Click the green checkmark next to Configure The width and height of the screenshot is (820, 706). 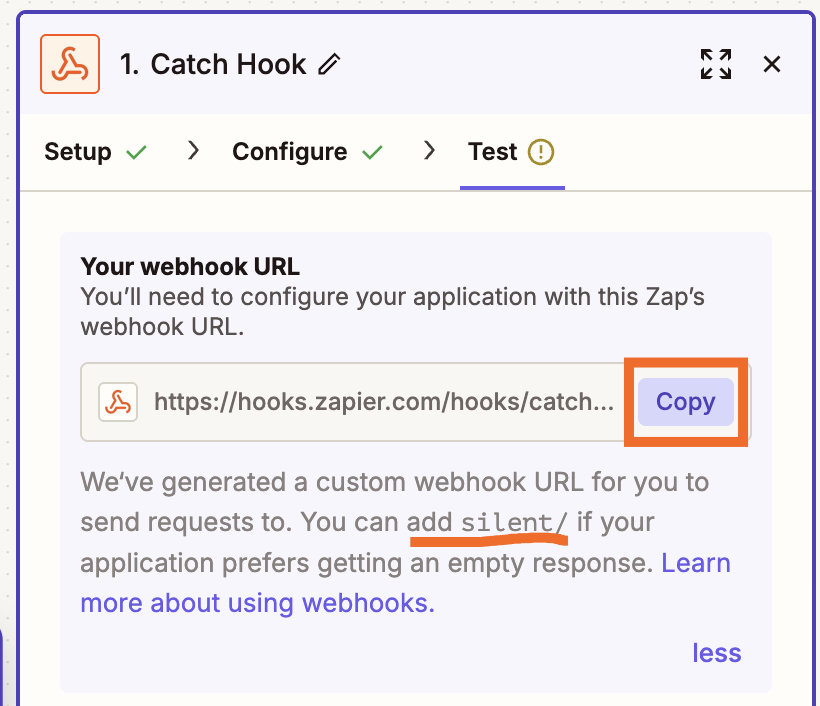pos(372,152)
